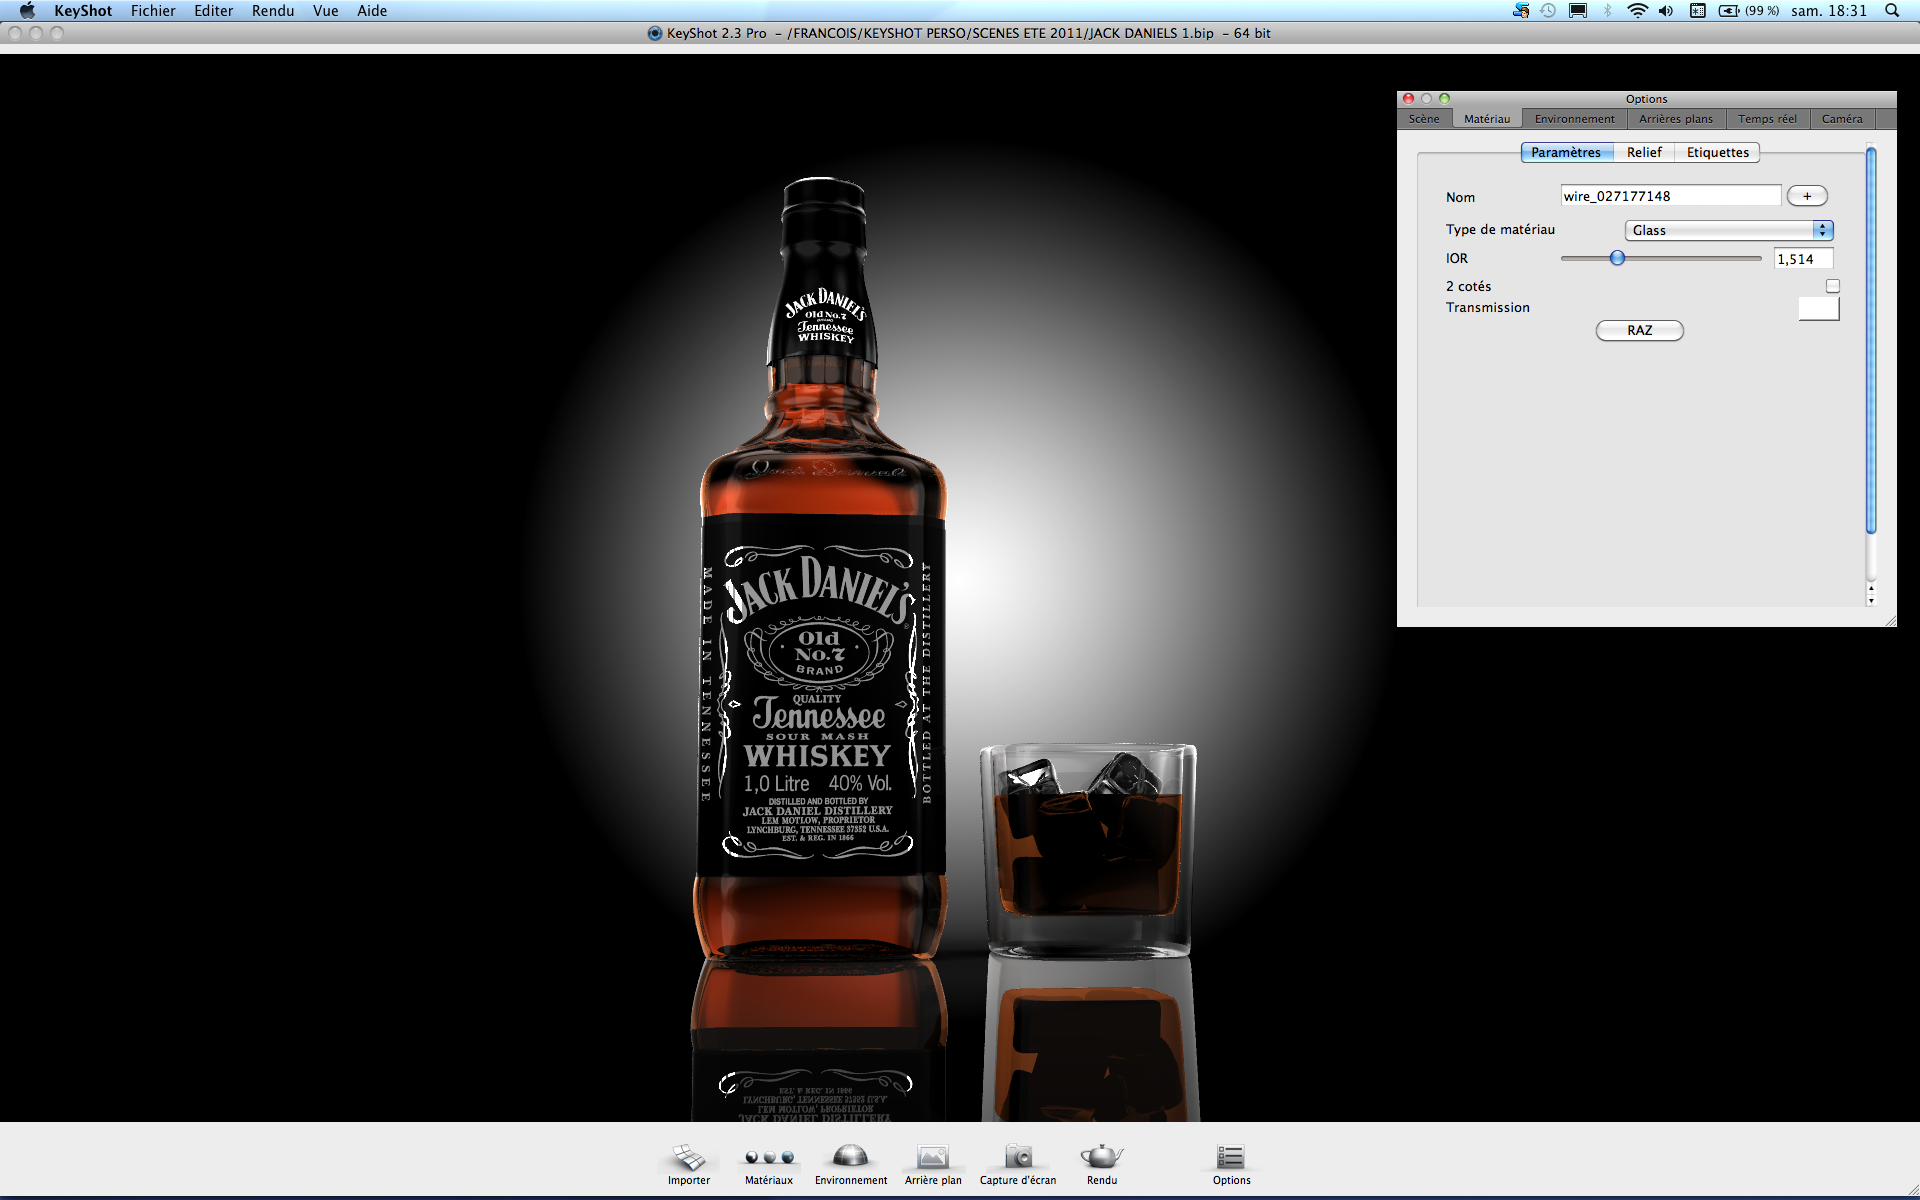The image size is (1920, 1200).
Task: Click the Environnement dome icon
Action: pos(850,1157)
